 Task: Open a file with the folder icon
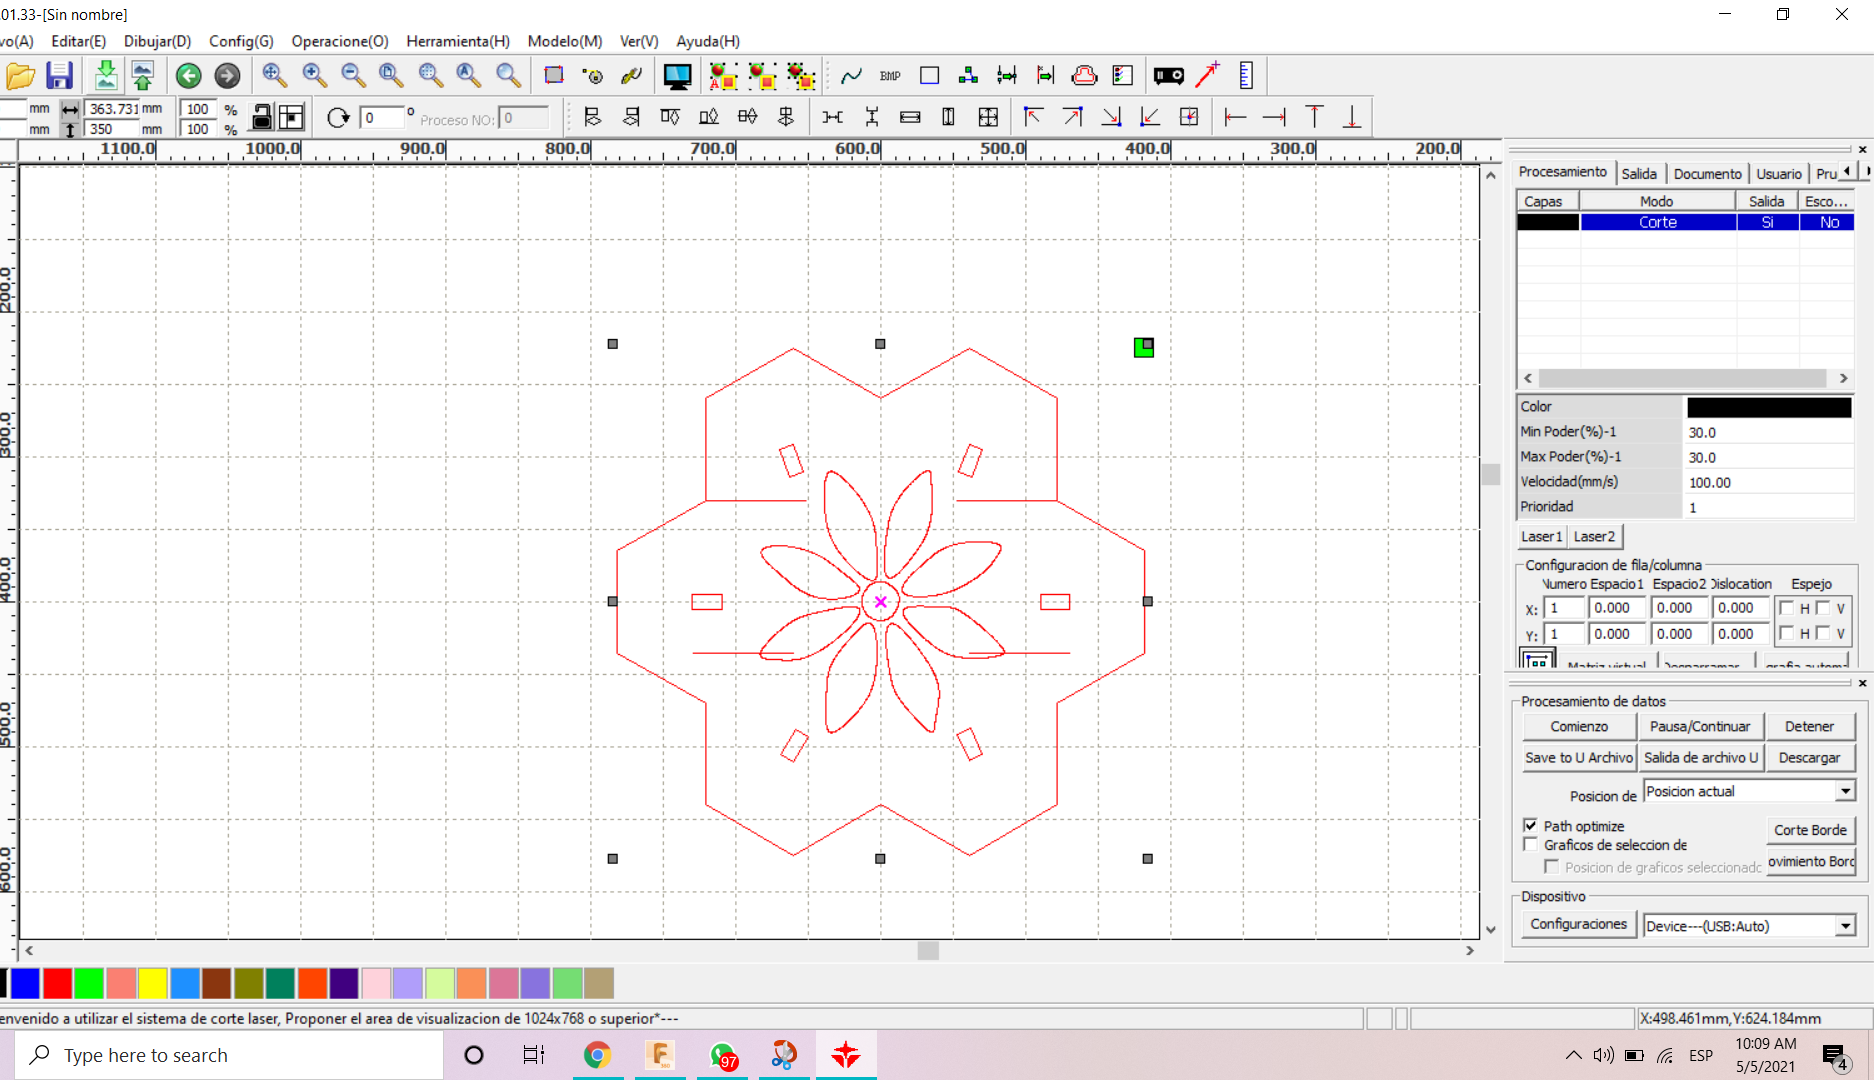tap(20, 76)
